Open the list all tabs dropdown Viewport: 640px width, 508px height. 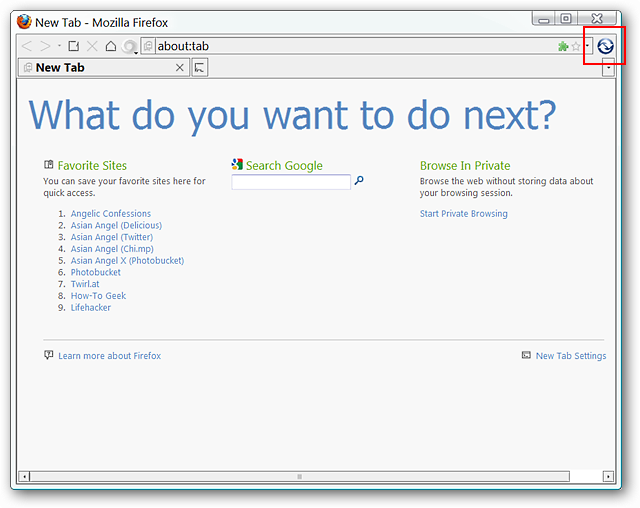(608, 68)
